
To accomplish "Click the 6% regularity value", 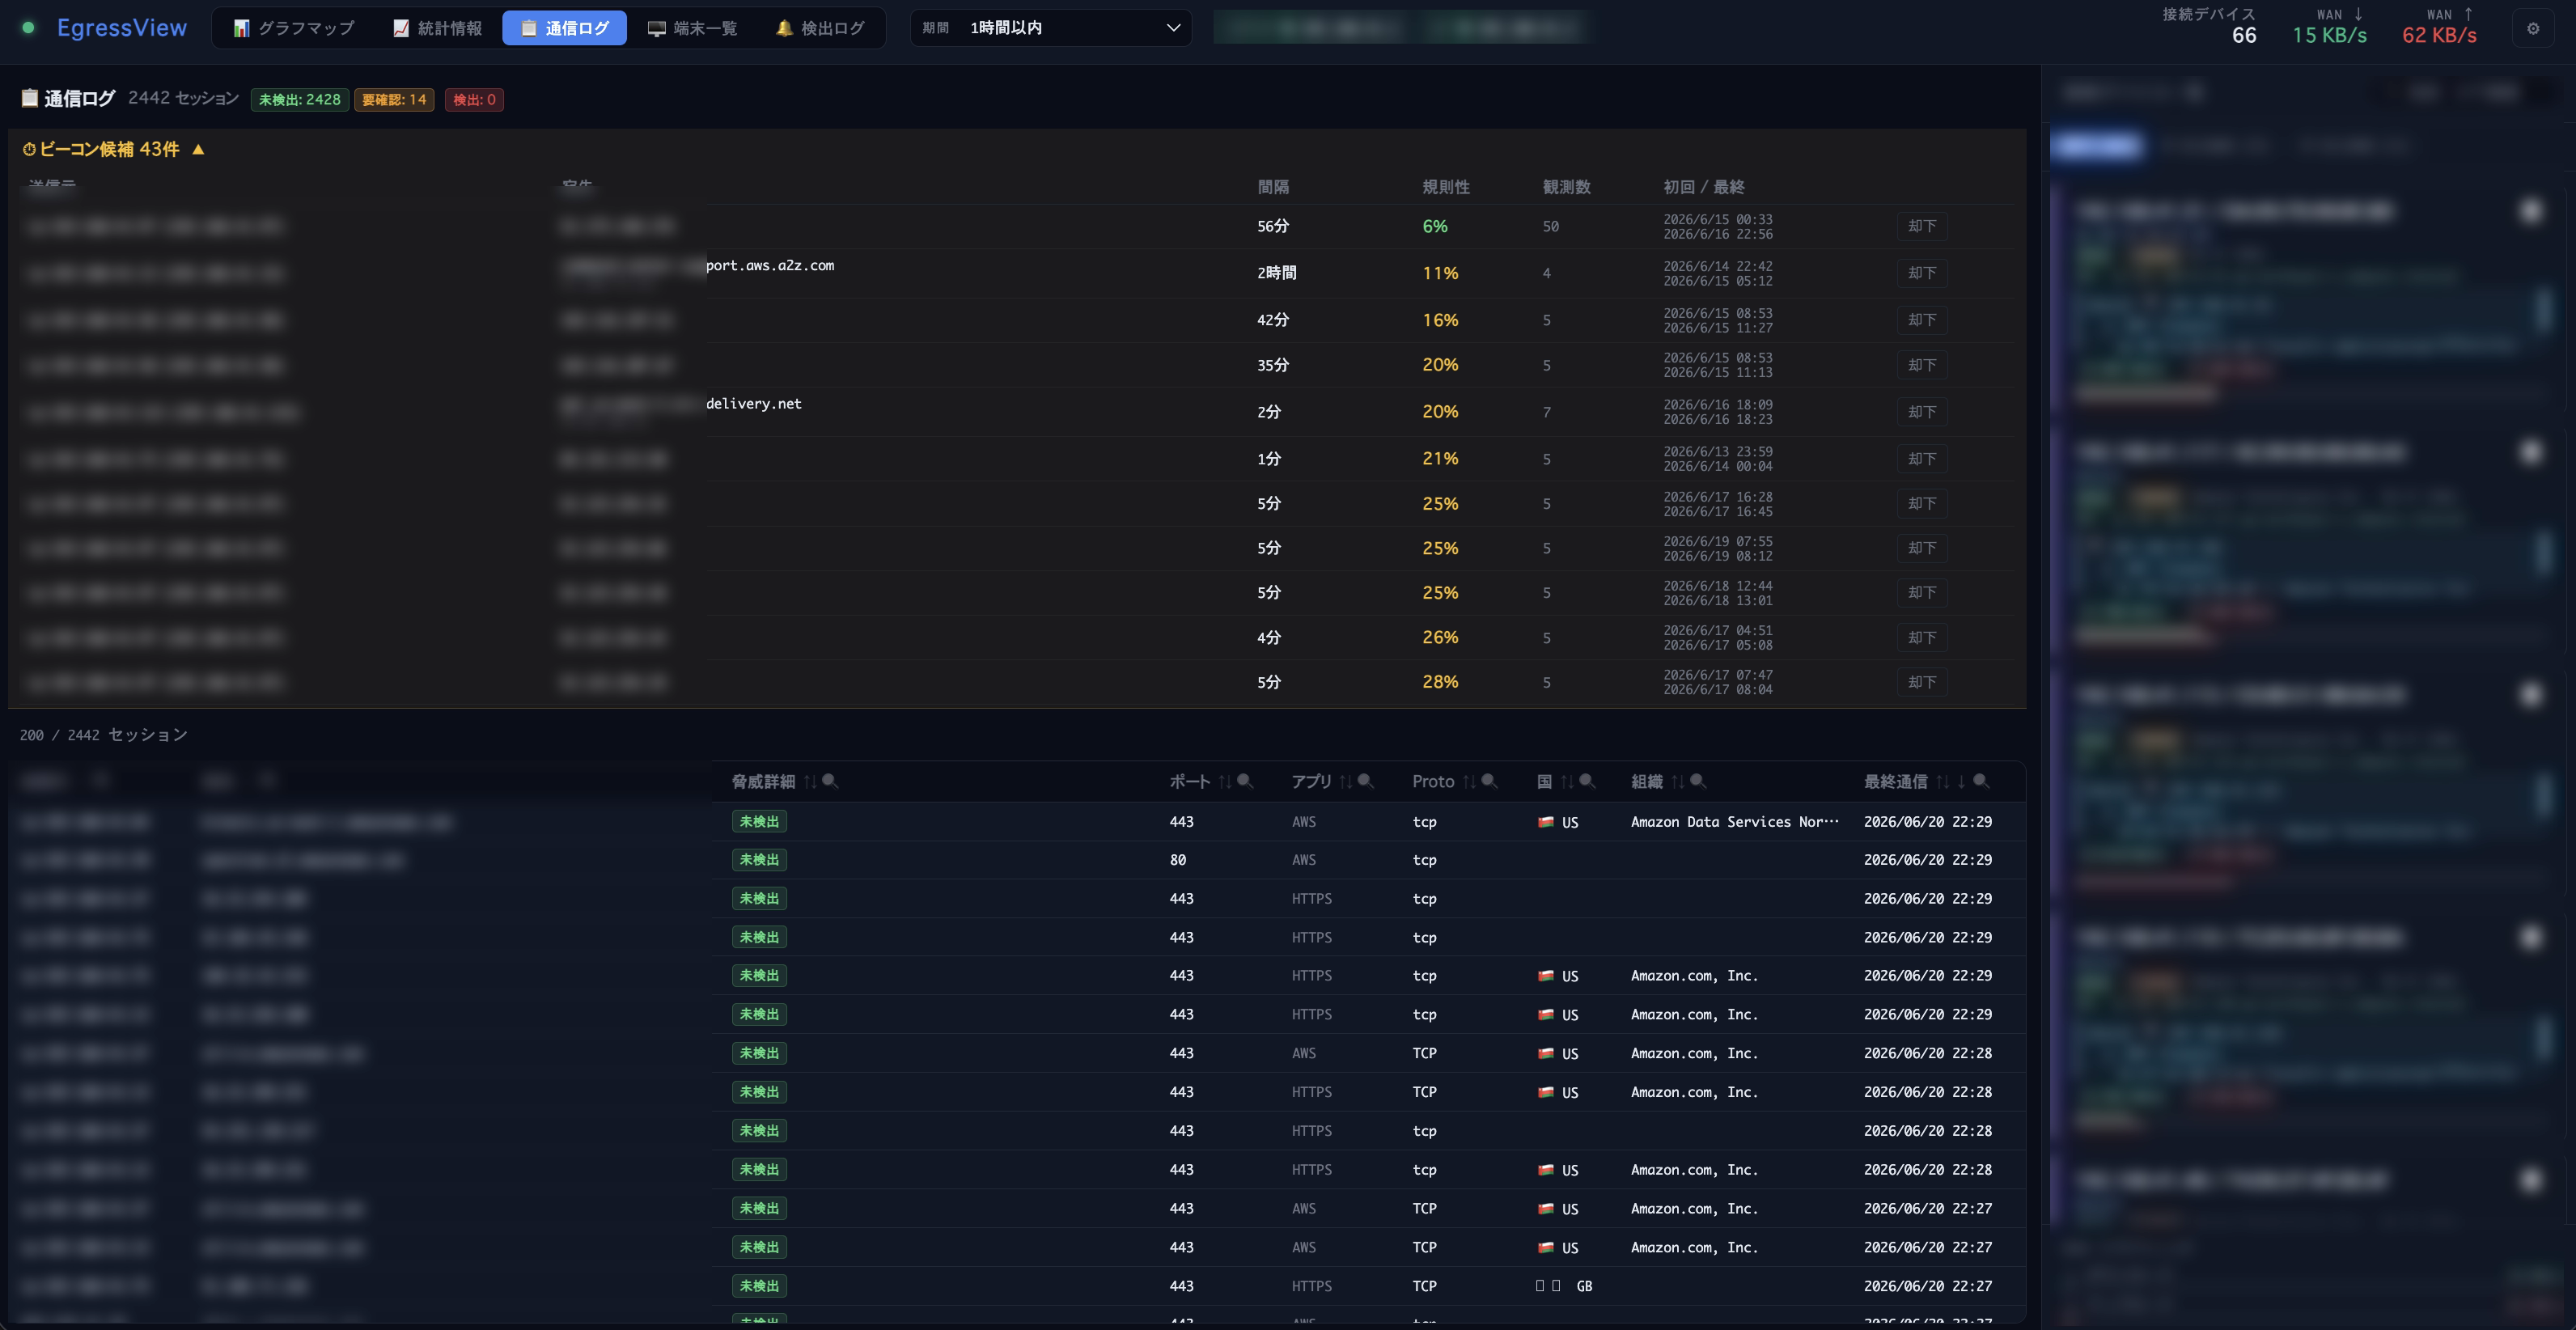I will [x=1435, y=226].
